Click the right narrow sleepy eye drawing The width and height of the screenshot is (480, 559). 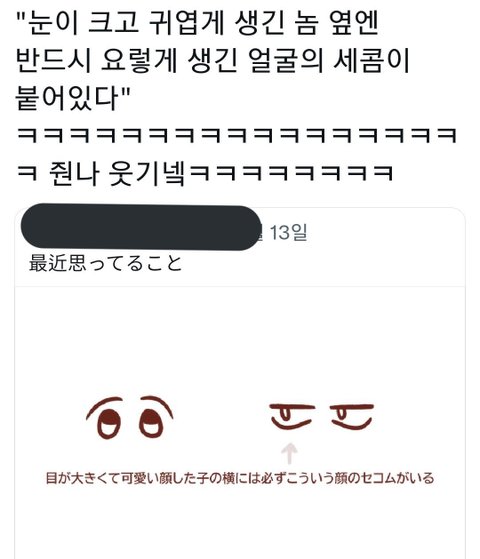coord(352,416)
